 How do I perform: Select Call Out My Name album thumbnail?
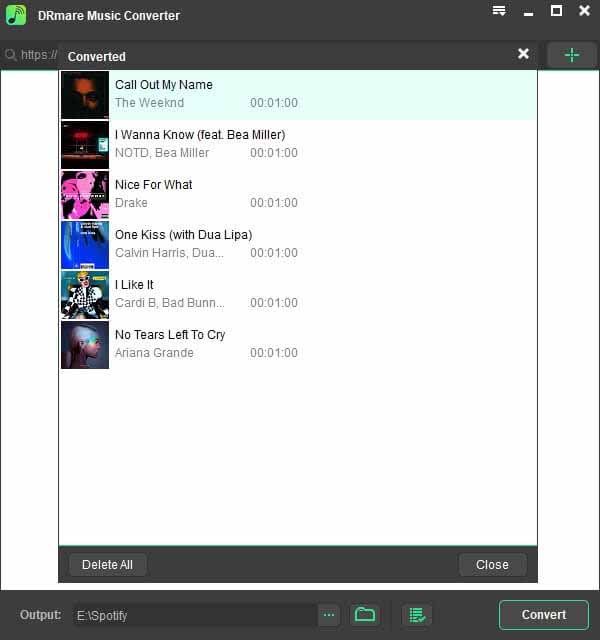[85, 95]
